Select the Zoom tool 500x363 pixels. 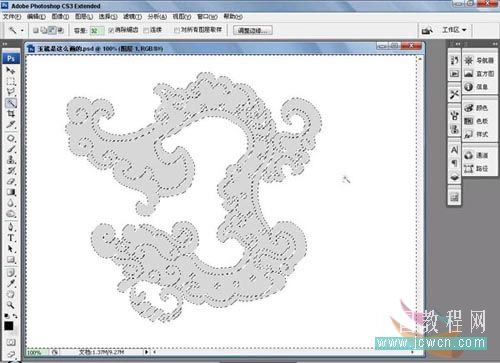(x=11, y=305)
